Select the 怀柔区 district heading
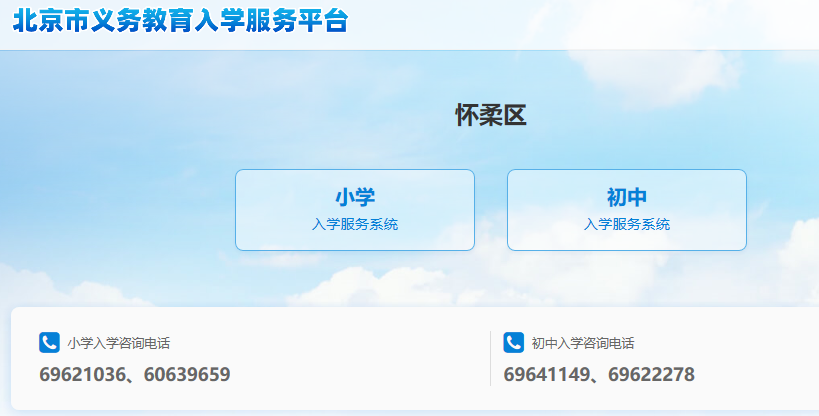The height and width of the screenshot is (416, 819). 491,115
